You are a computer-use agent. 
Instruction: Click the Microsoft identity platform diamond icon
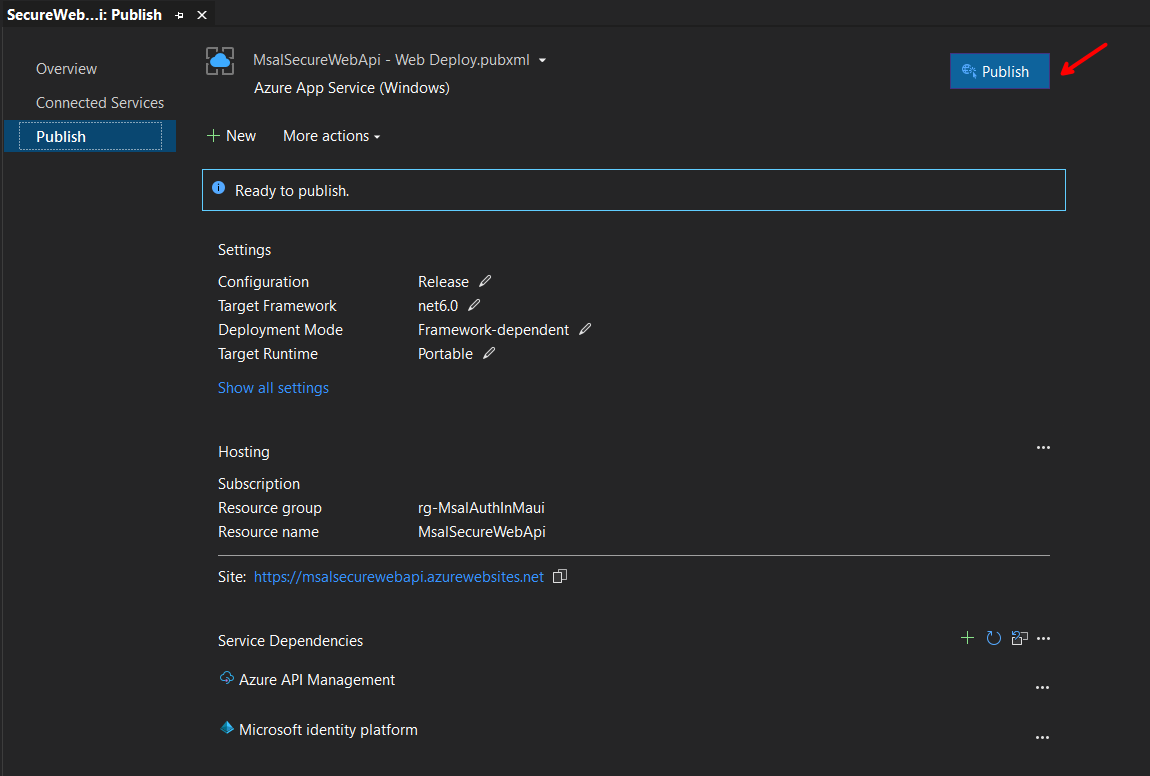click(227, 728)
